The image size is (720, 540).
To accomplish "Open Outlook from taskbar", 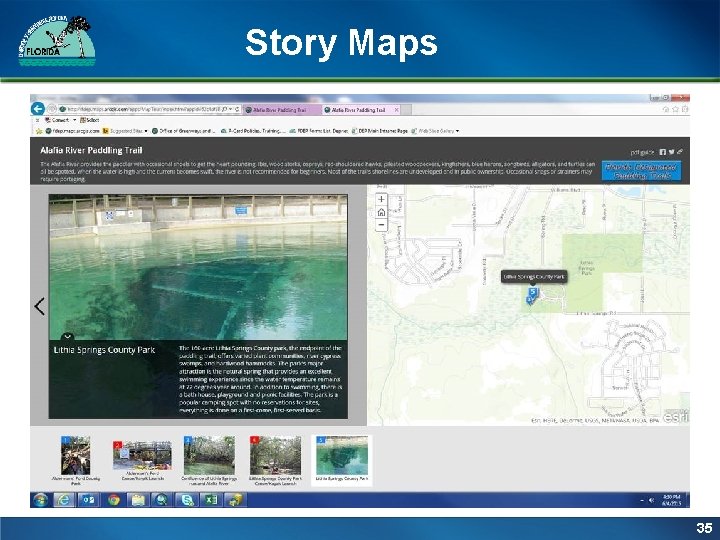I will pos(89,500).
